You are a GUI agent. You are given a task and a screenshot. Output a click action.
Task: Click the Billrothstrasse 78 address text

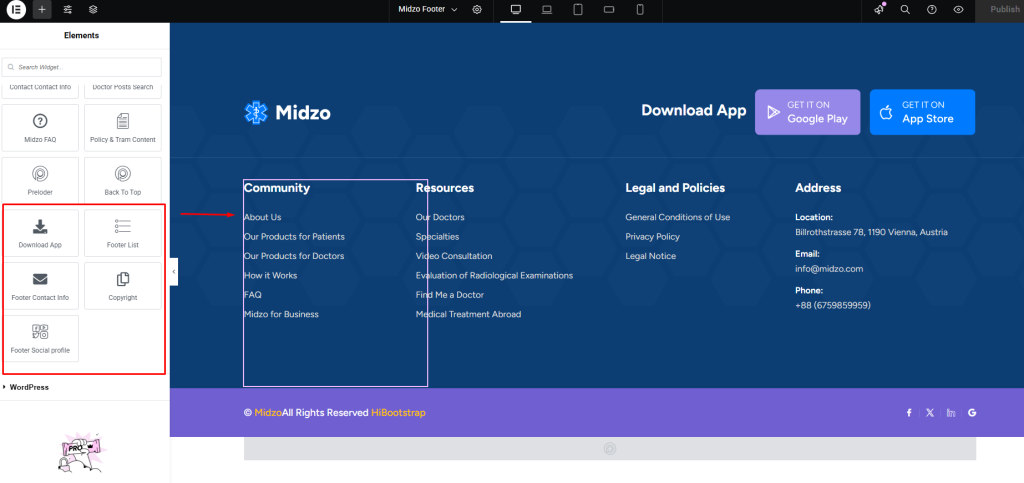click(871, 232)
